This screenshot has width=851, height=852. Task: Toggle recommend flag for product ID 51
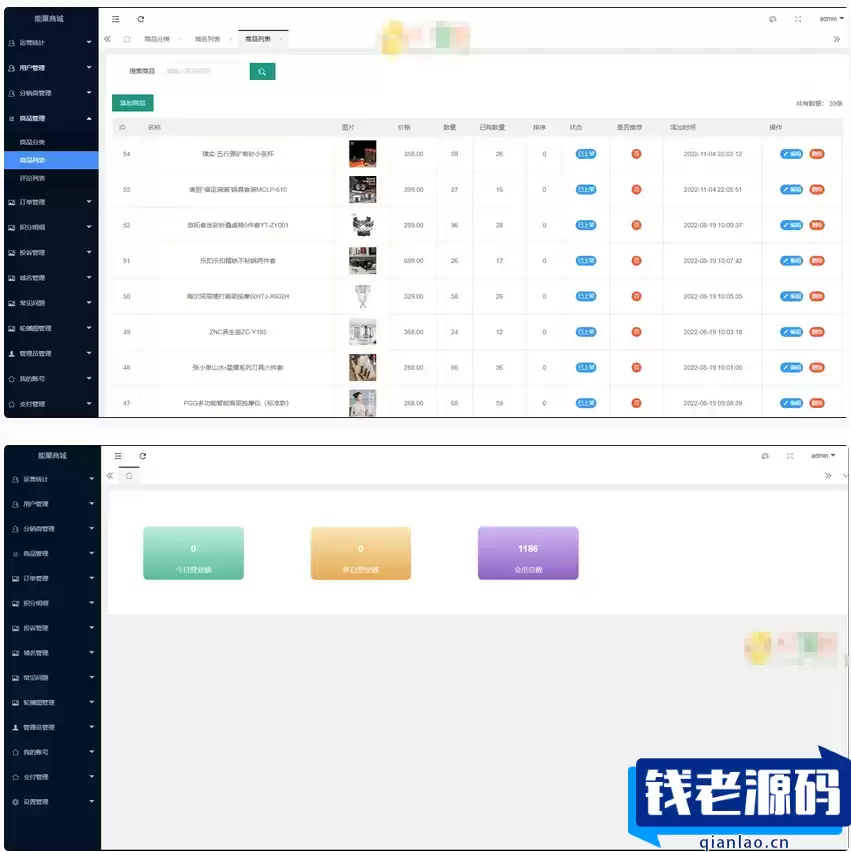coord(636,261)
